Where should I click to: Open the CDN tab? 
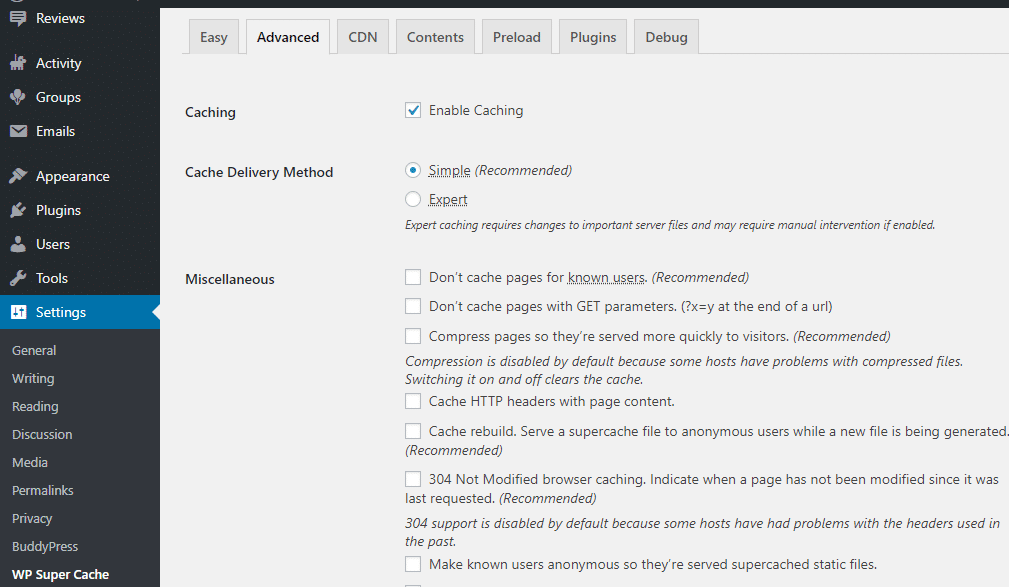pyautogui.click(x=363, y=37)
